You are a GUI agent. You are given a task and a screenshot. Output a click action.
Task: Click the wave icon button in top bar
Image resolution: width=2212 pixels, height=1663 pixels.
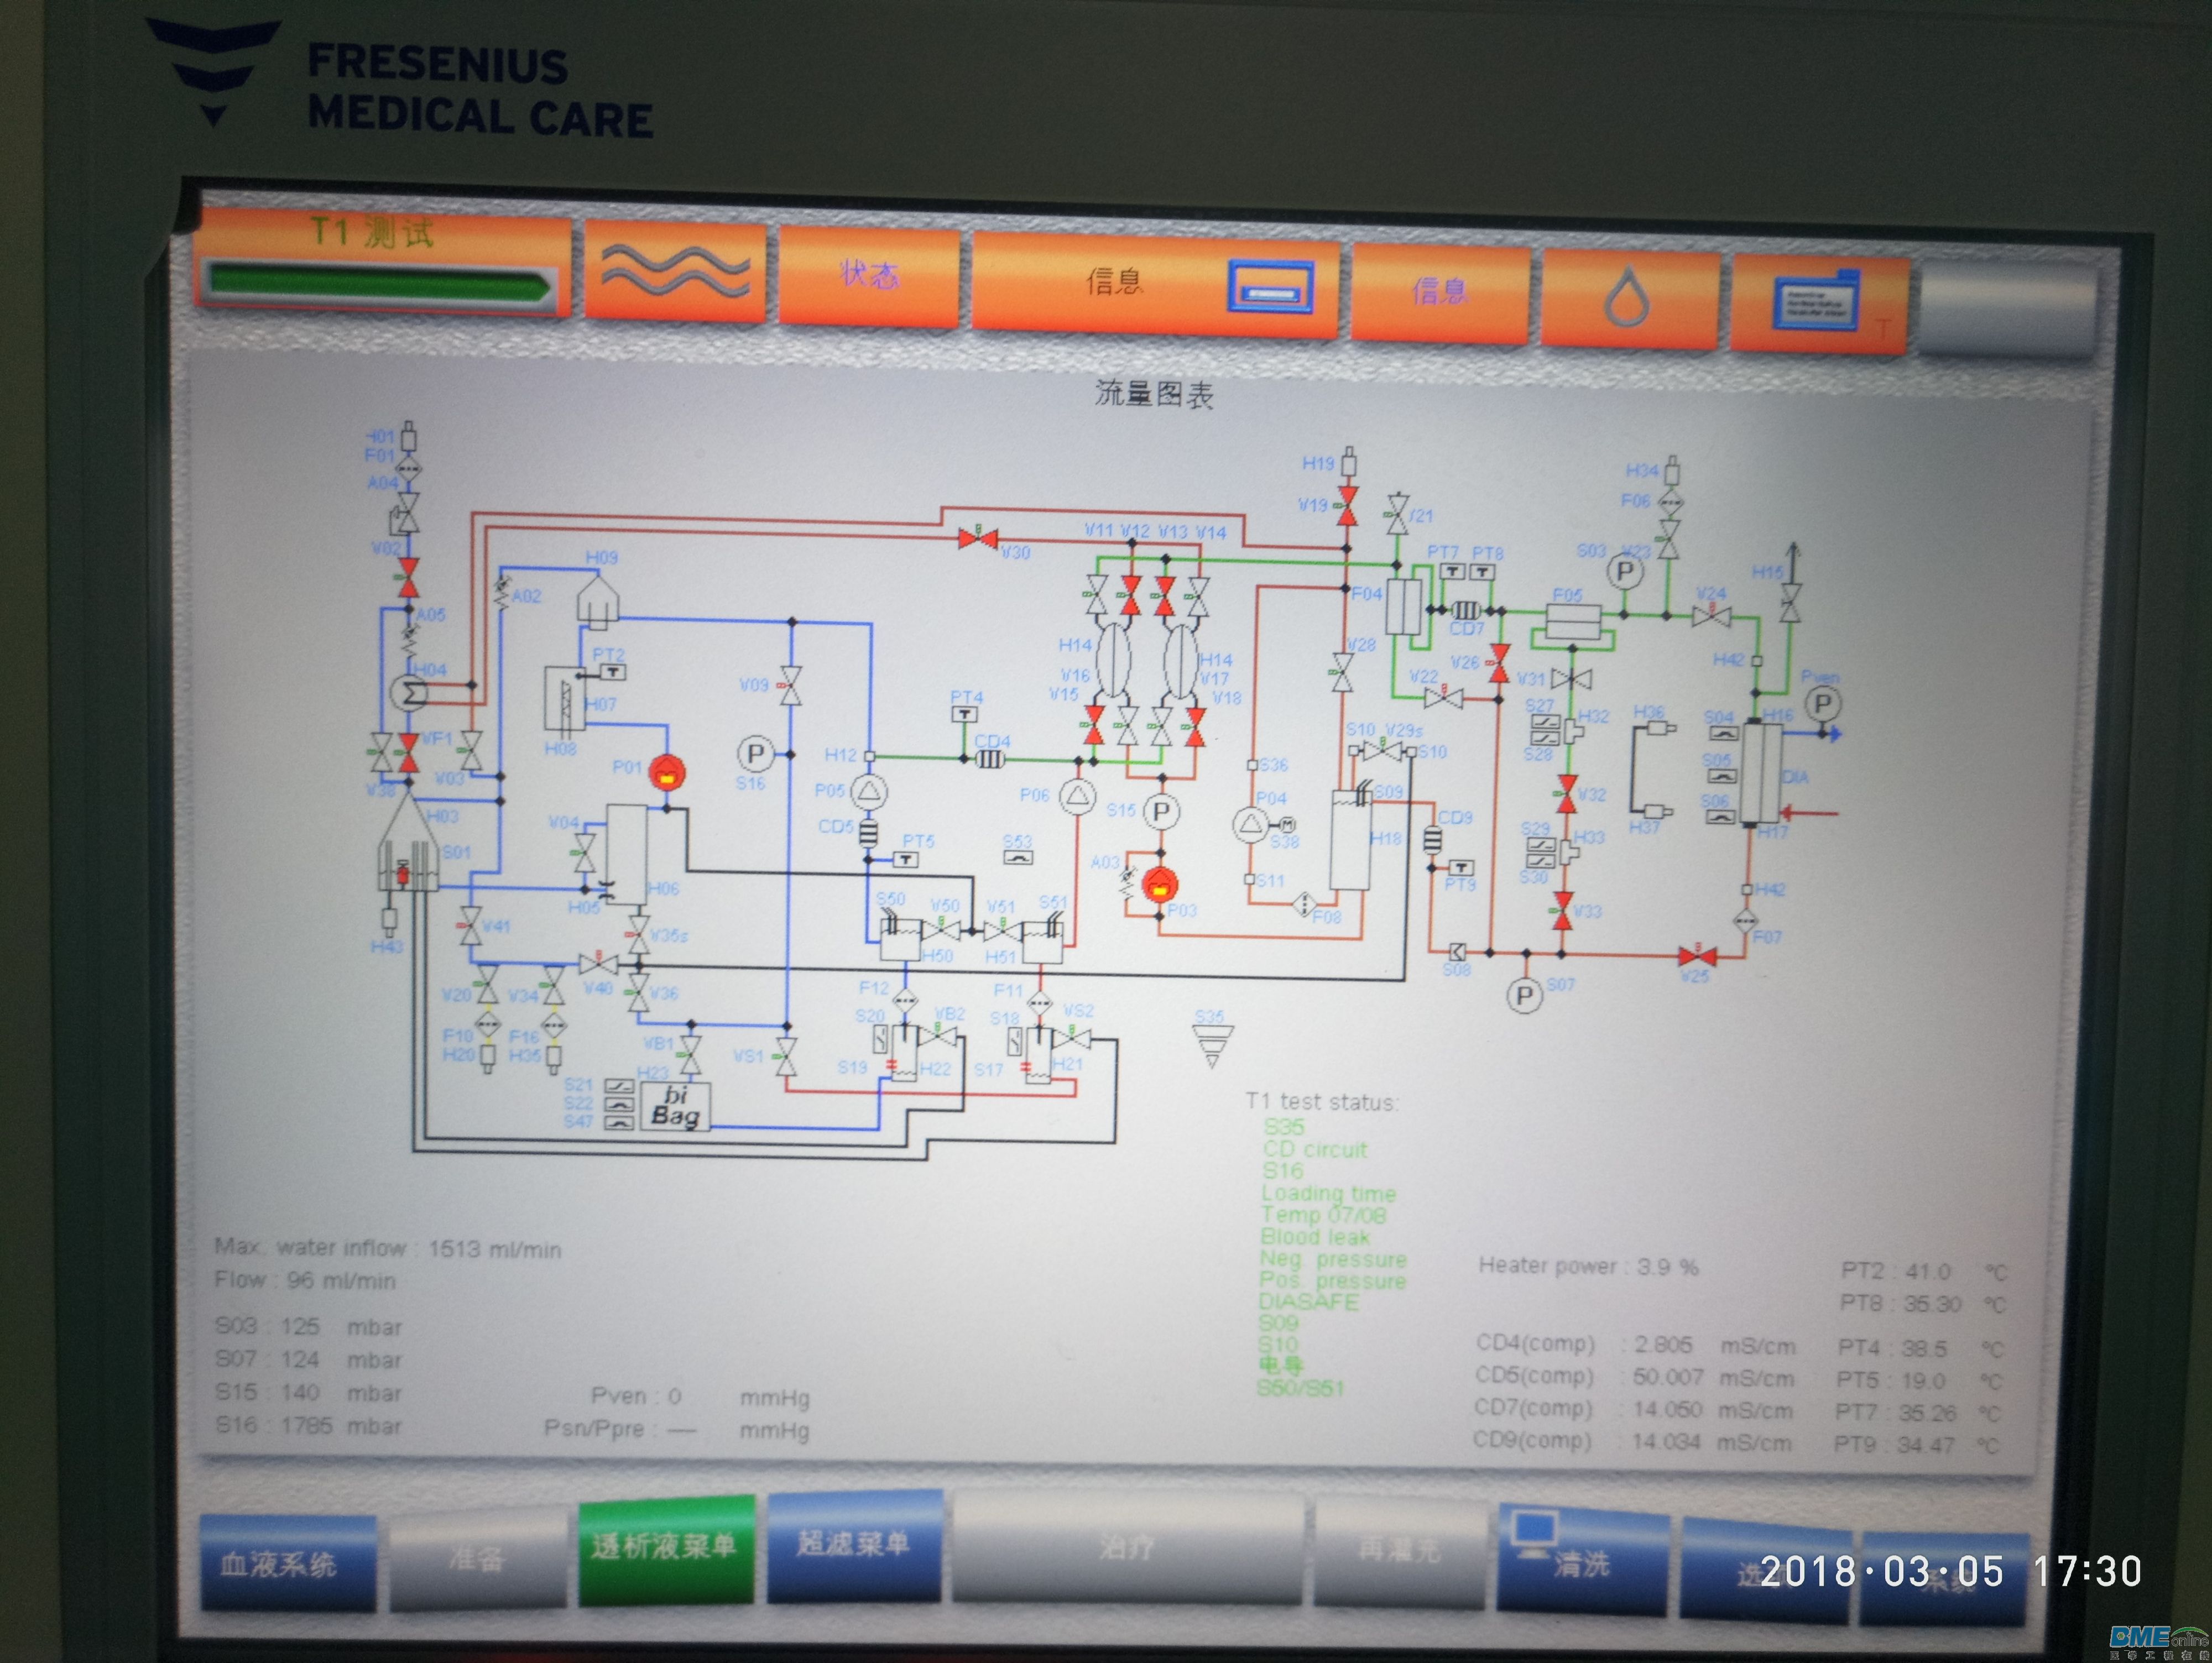pos(675,271)
